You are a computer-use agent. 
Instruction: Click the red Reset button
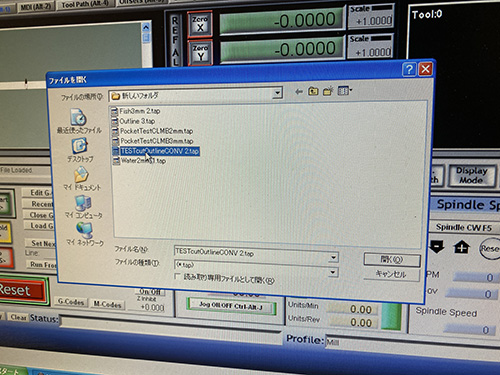click(x=22, y=290)
